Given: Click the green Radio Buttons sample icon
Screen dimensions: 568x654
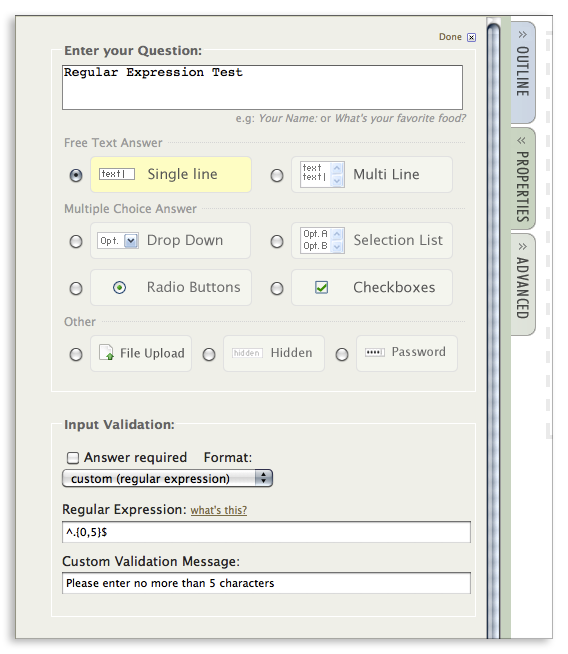Looking at the screenshot, I should pyautogui.click(x=119, y=287).
